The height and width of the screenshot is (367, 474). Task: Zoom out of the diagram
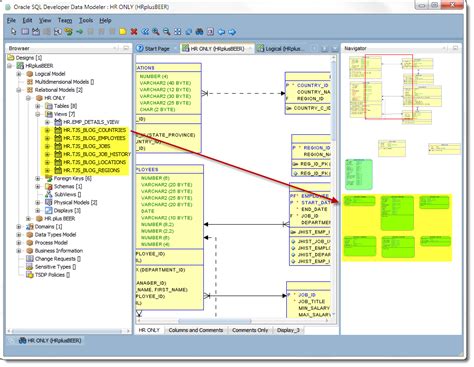click(167, 32)
